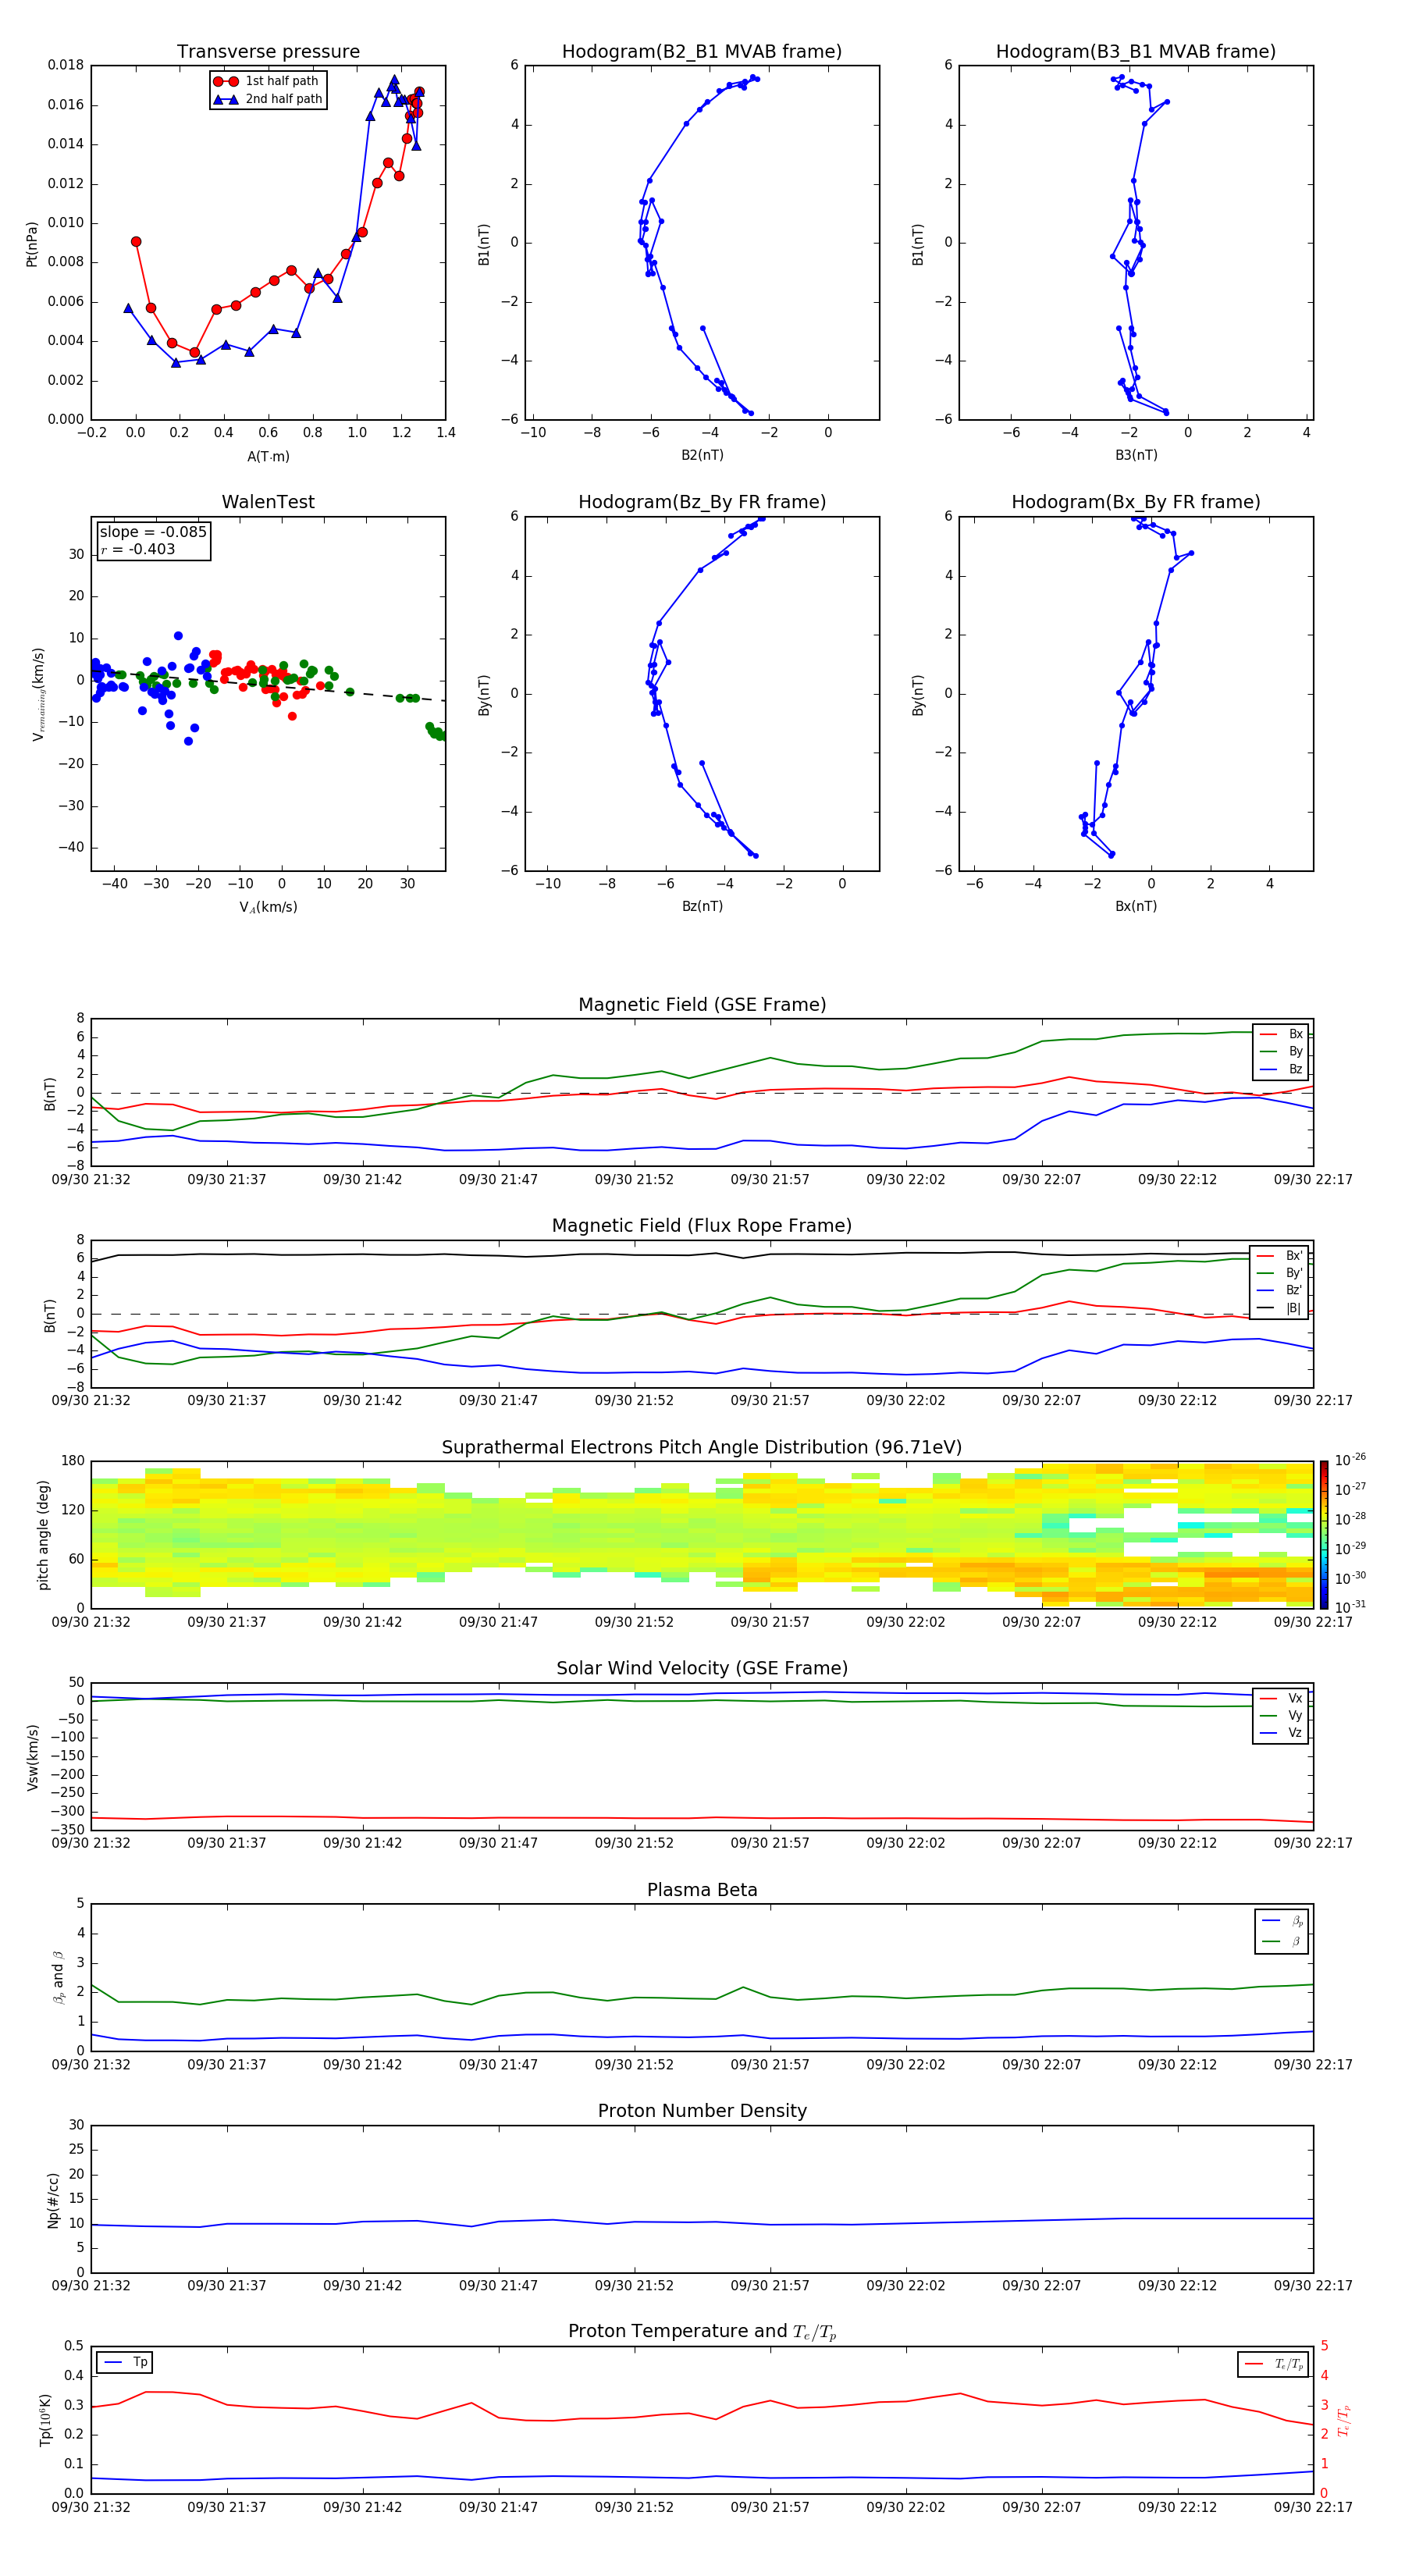Click the 'r = -0.403' annotation

pos(138,549)
